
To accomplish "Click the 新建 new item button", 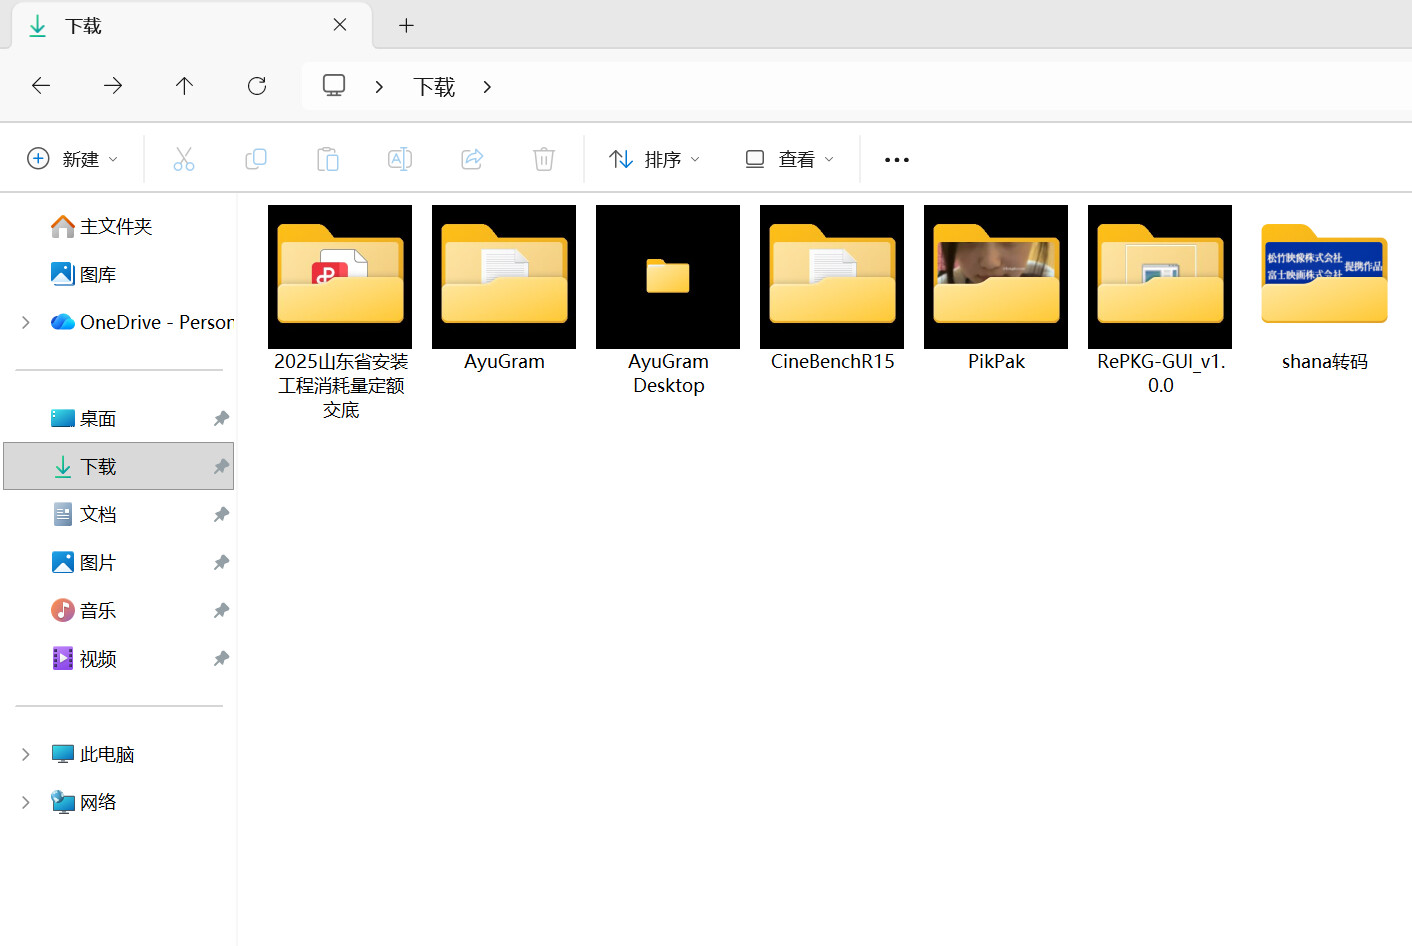I will click(73, 159).
